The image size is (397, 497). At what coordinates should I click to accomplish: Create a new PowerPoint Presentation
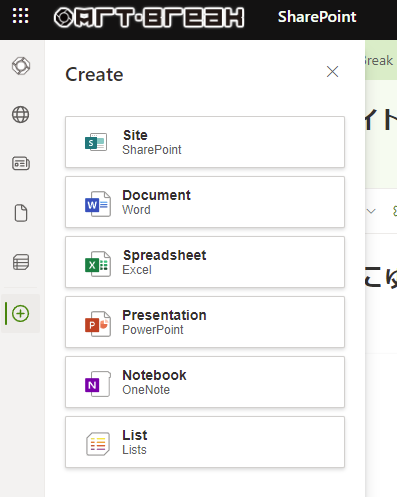pyautogui.click(x=205, y=322)
